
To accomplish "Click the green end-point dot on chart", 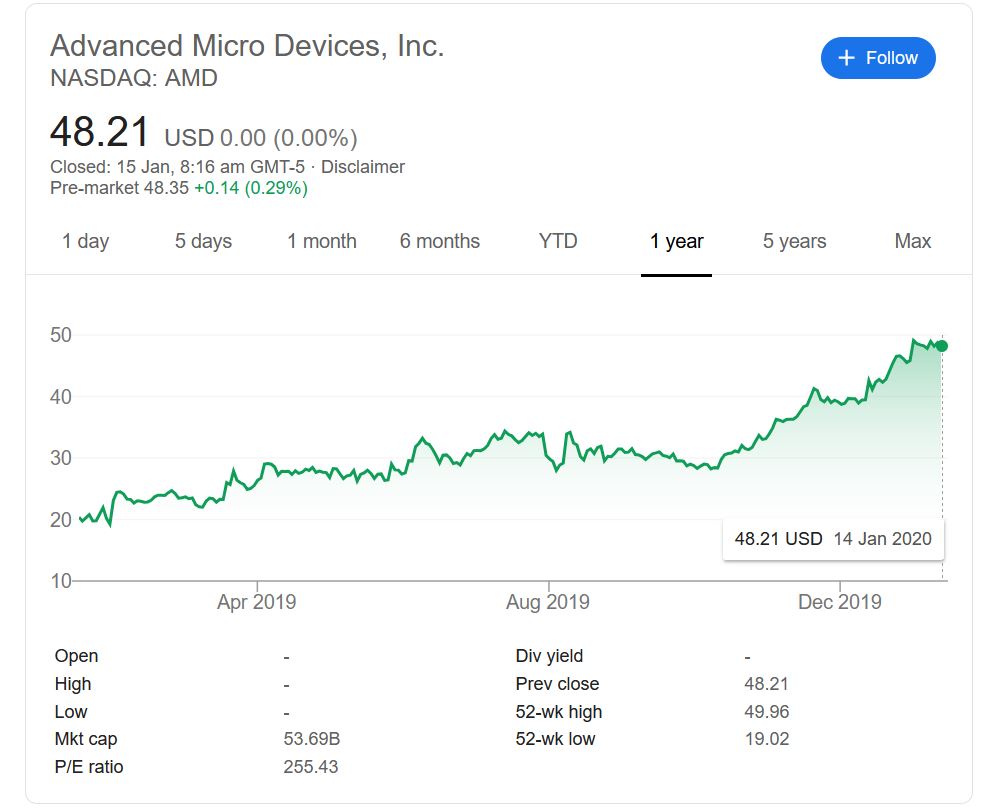I will (941, 346).
